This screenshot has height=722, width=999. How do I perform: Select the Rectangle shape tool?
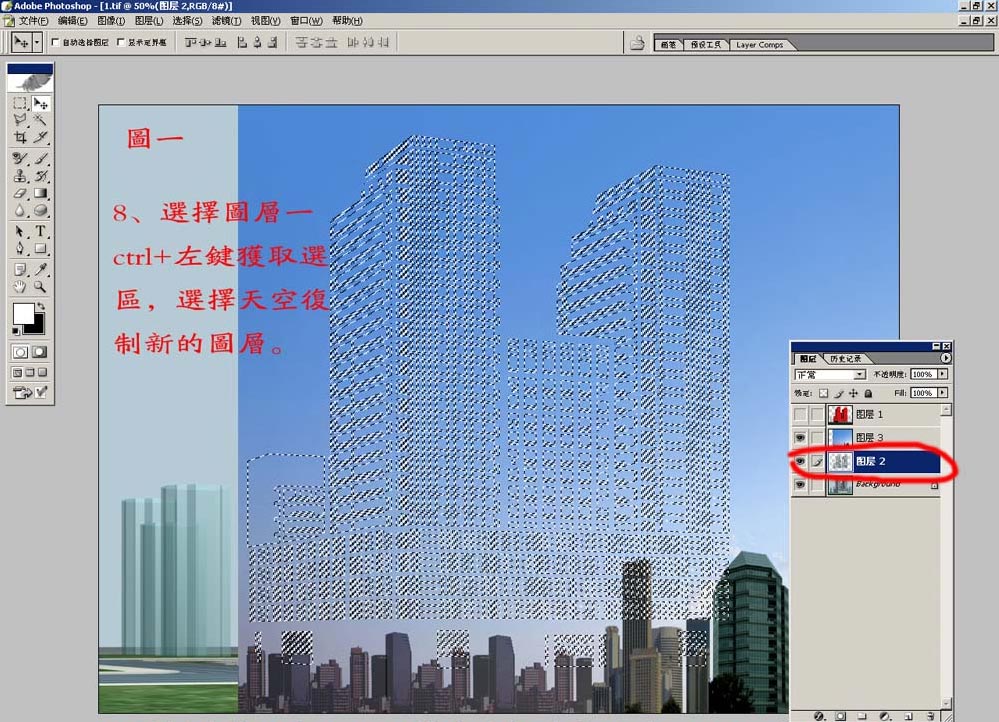pos(41,249)
